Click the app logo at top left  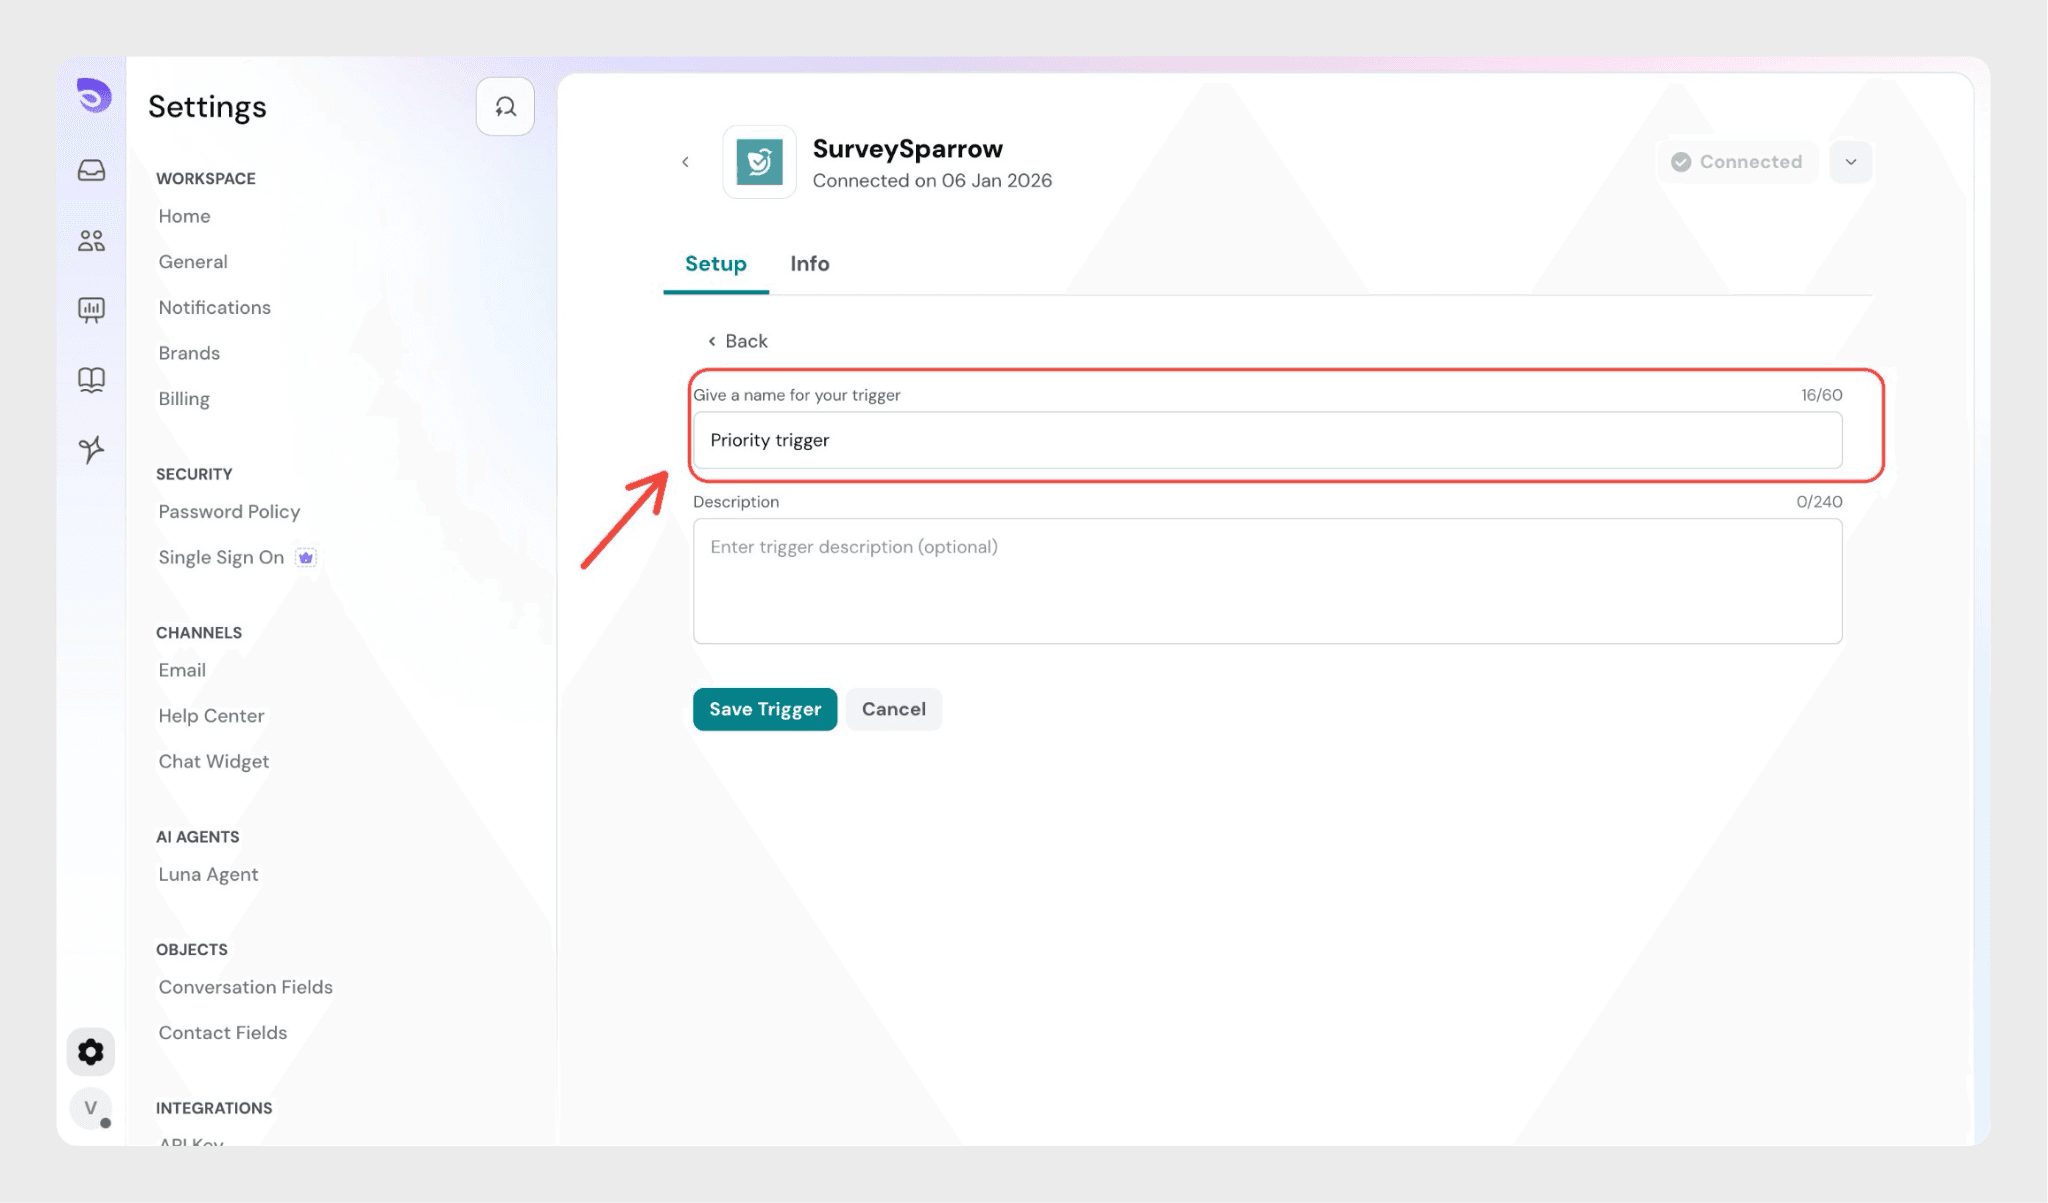coord(94,96)
